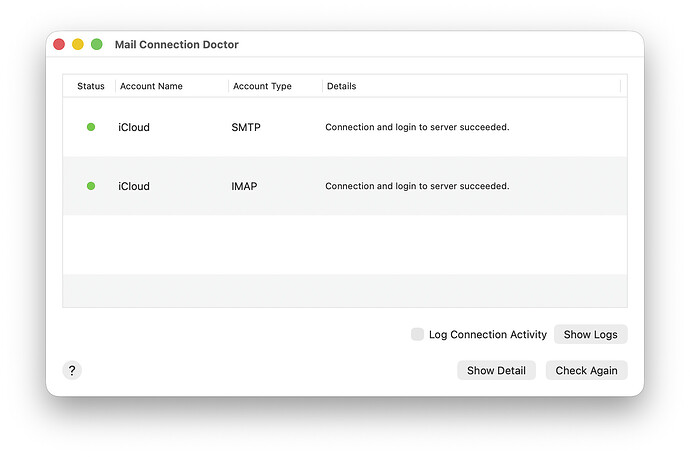Close the Mail Connection Doctor window
Viewport: 690px width, 457px height.
click(59, 45)
